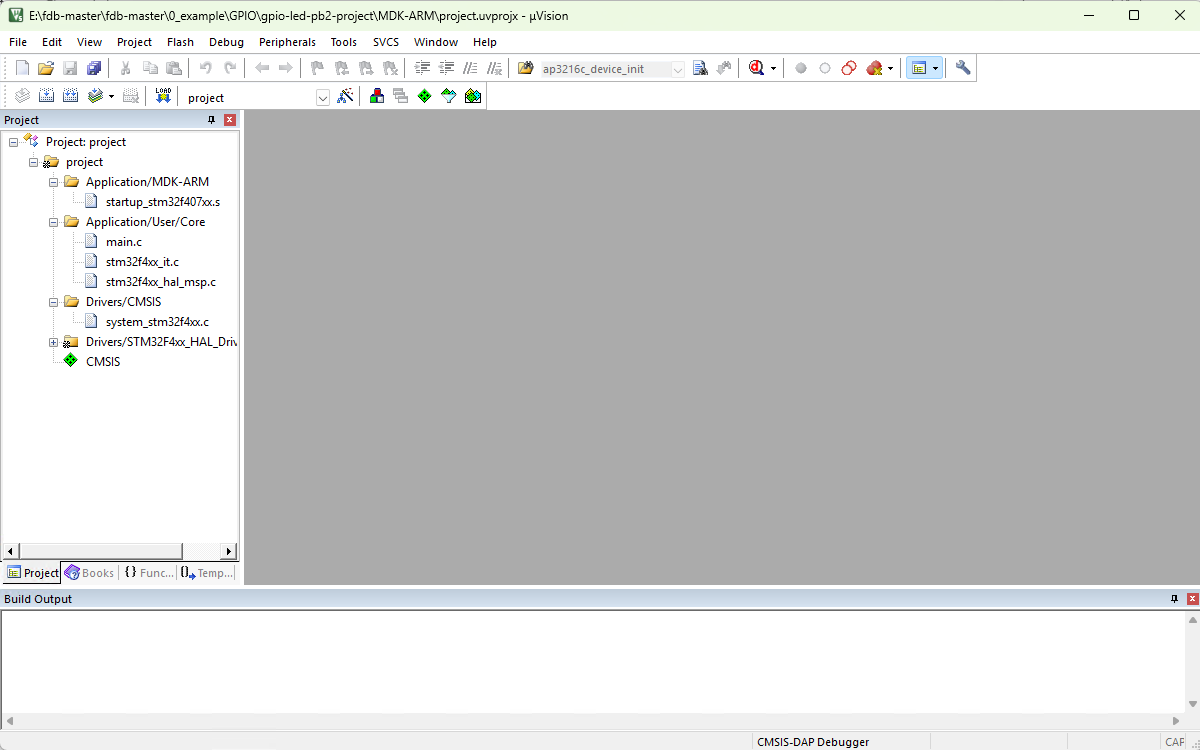Image resolution: width=1200 pixels, height=750 pixels.
Task: Close the Project panel
Action: 229,120
